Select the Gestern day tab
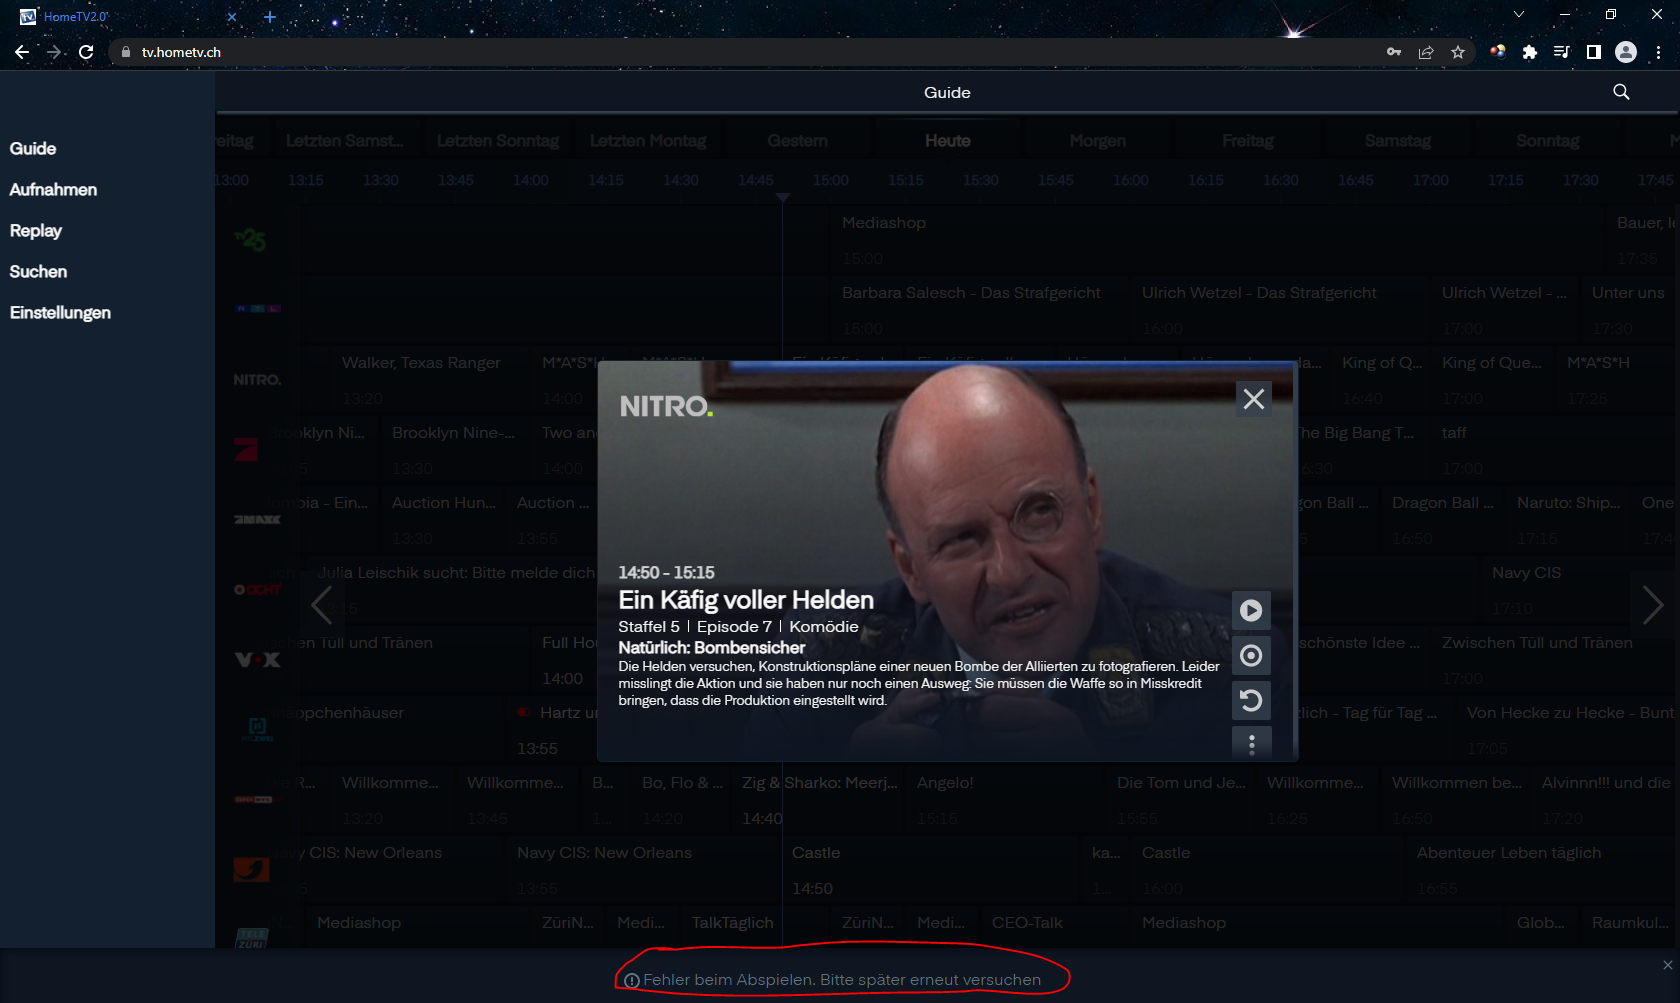Viewport: 1680px width, 1003px height. click(x=798, y=141)
